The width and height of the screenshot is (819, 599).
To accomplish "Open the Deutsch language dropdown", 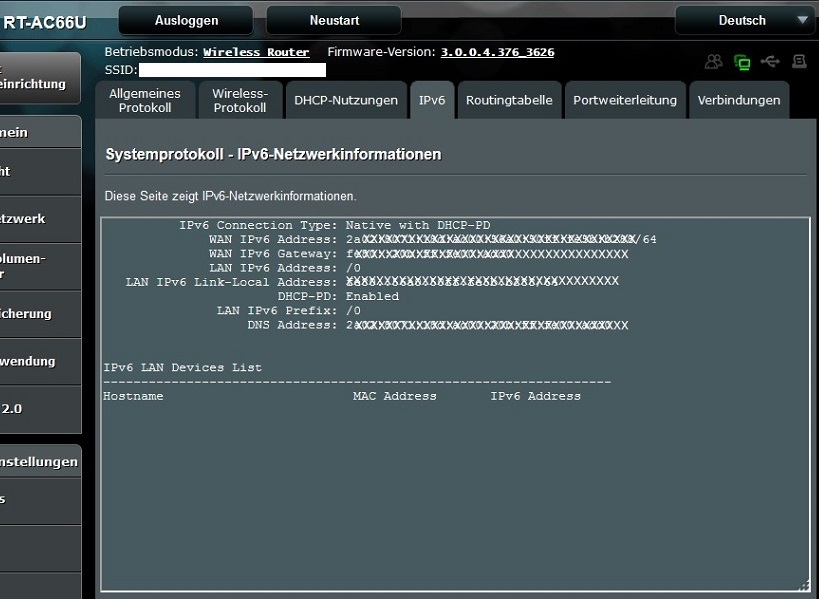I will coord(745,18).
